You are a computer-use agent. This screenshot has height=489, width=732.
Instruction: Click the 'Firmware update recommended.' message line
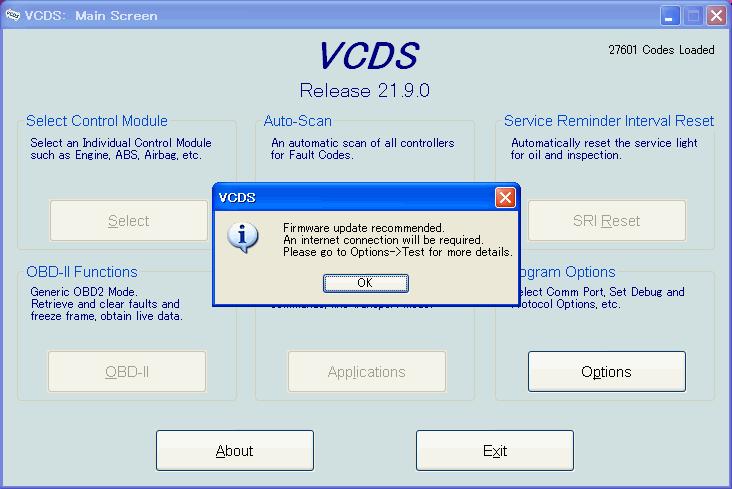[x=364, y=228]
